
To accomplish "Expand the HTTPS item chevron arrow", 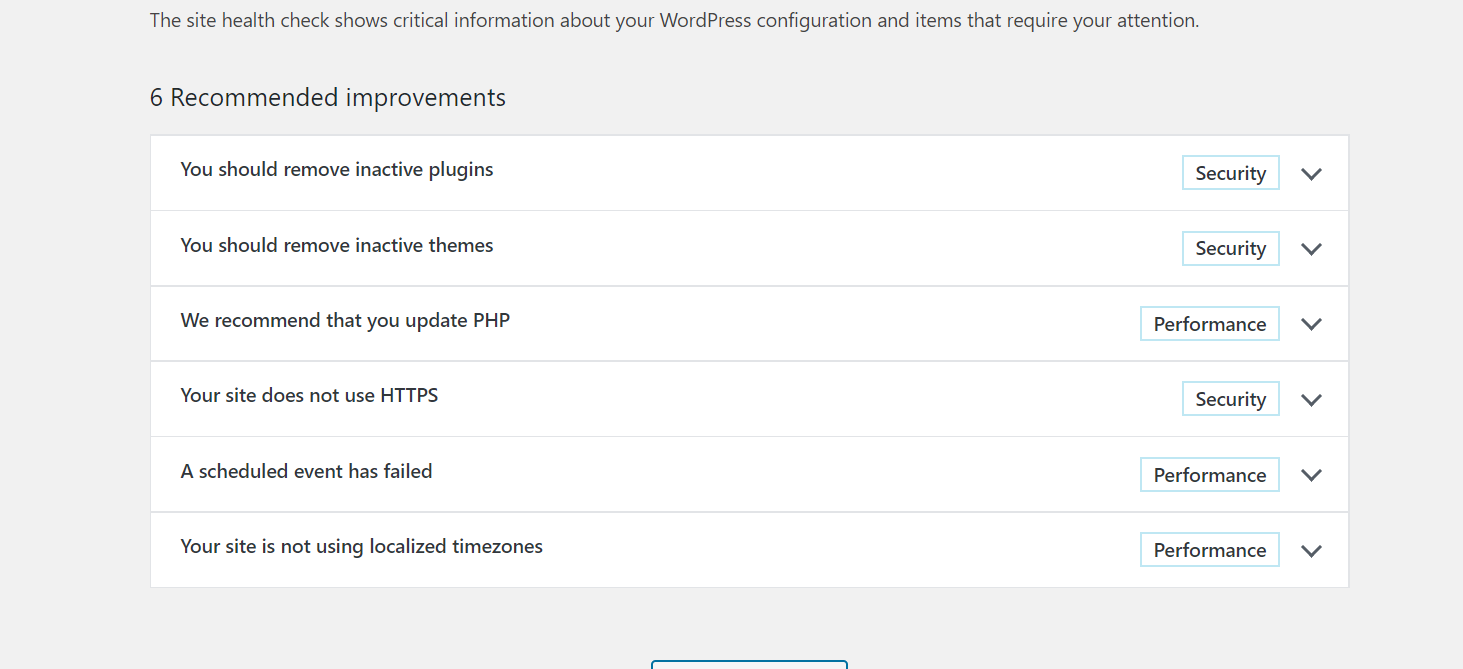I will pos(1311,400).
